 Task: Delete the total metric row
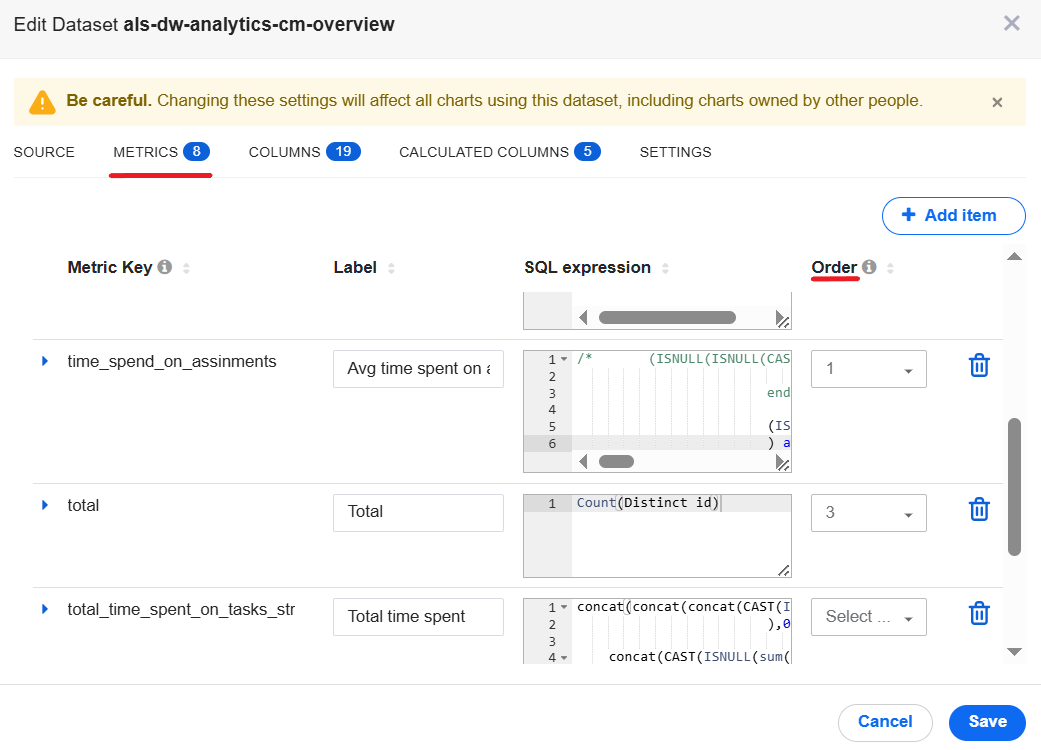pos(979,510)
